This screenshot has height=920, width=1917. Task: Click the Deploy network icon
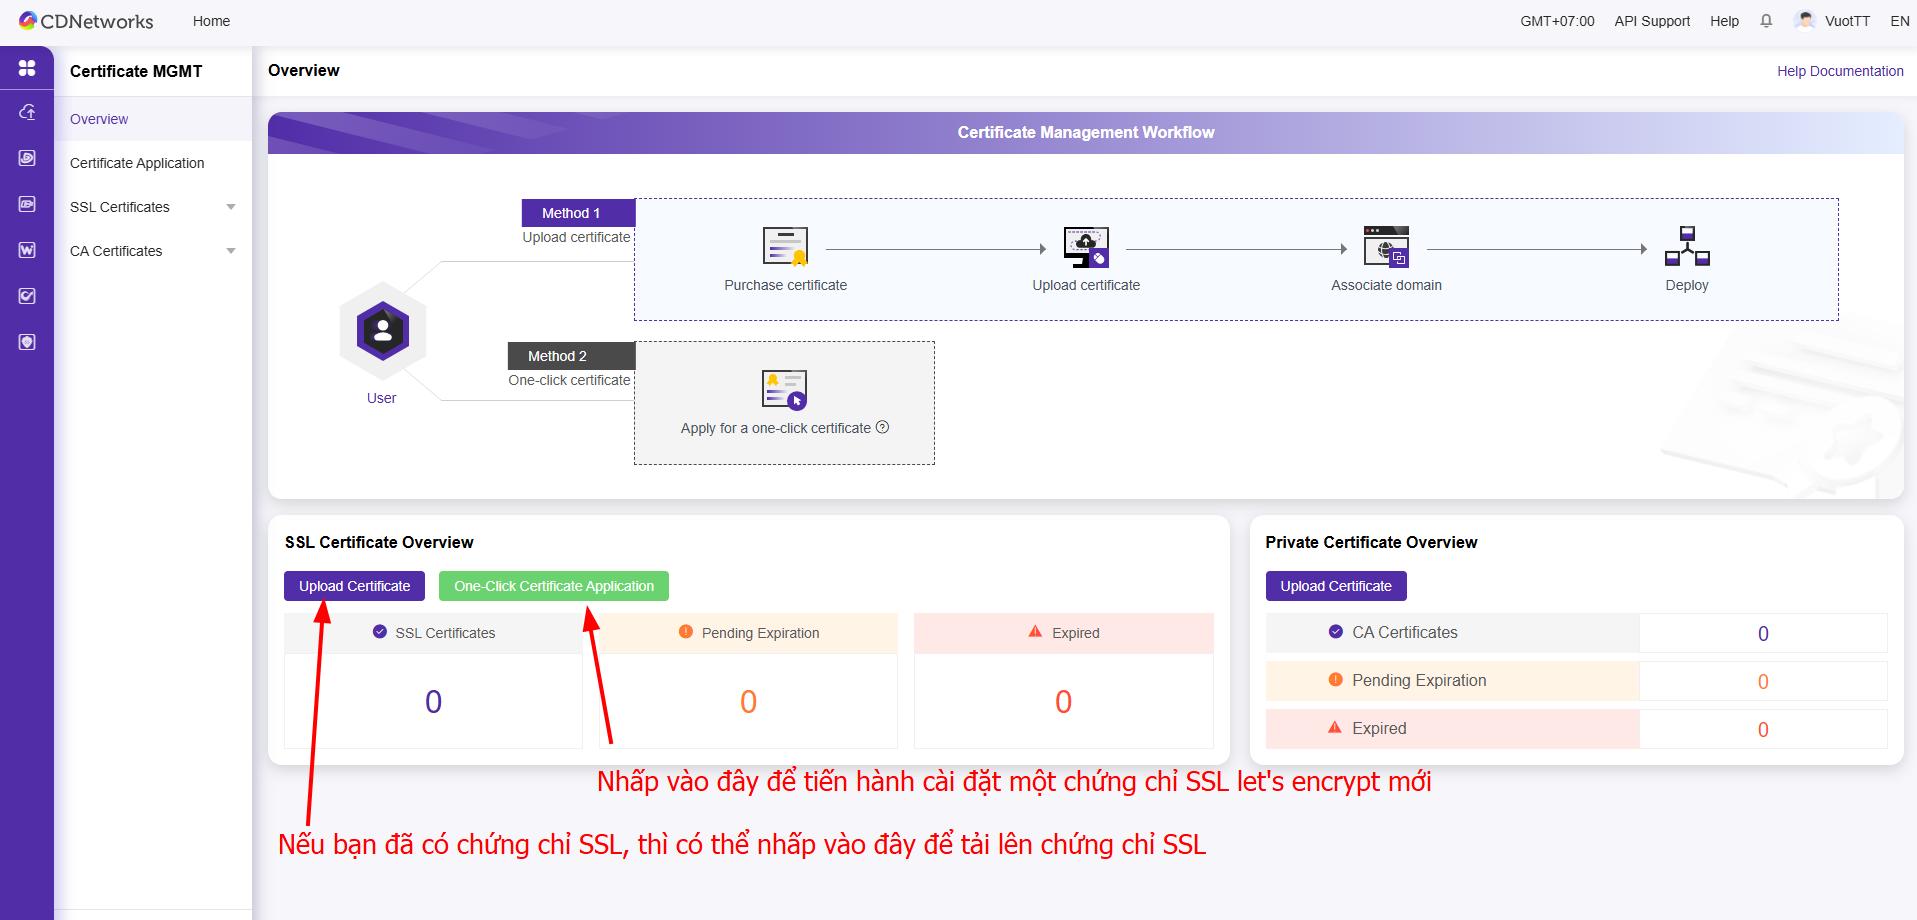point(1687,246)
